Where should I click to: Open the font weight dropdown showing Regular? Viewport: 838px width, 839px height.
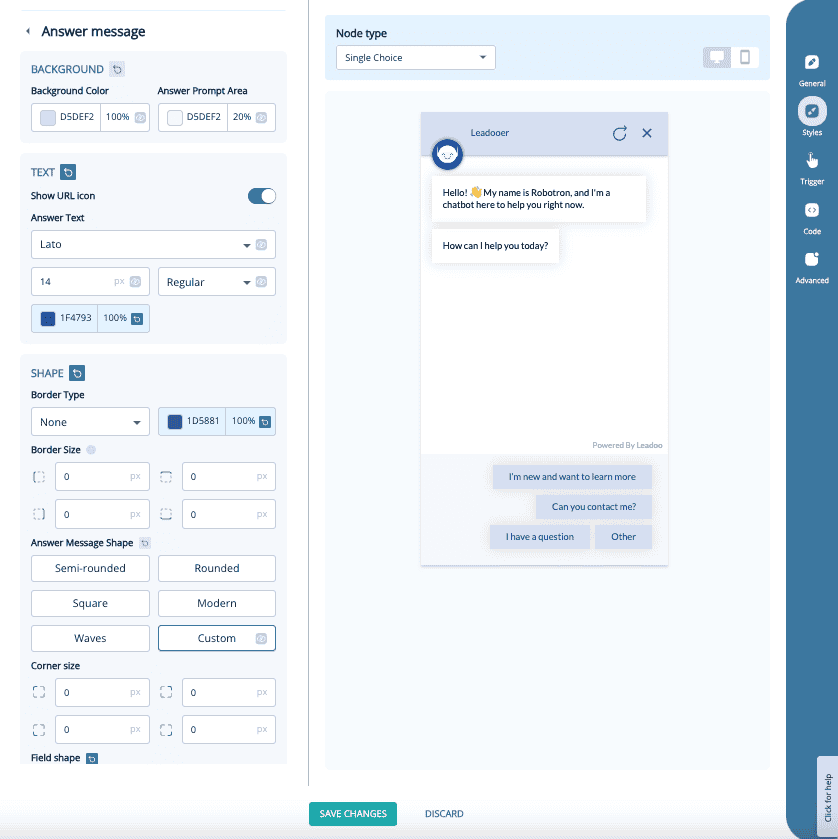point(216,281)
